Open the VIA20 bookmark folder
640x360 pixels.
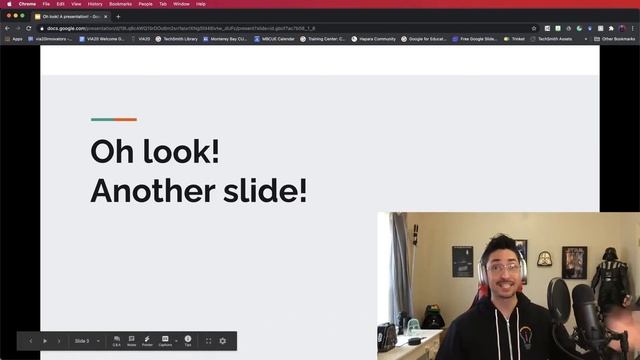[140, 39]
